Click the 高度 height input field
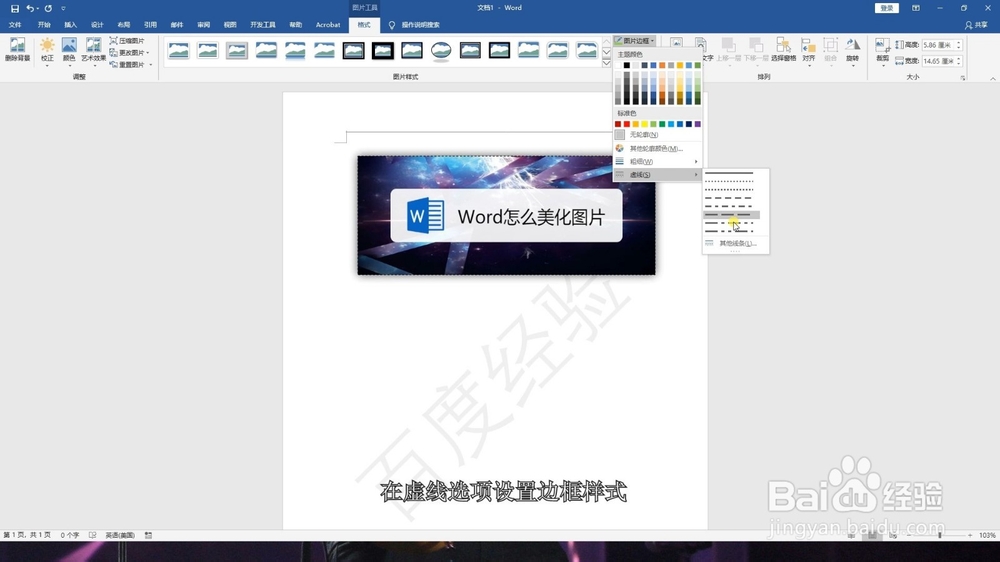Image resolution: width=1000 pixels, height=562 pixels. tap(938, 45)
